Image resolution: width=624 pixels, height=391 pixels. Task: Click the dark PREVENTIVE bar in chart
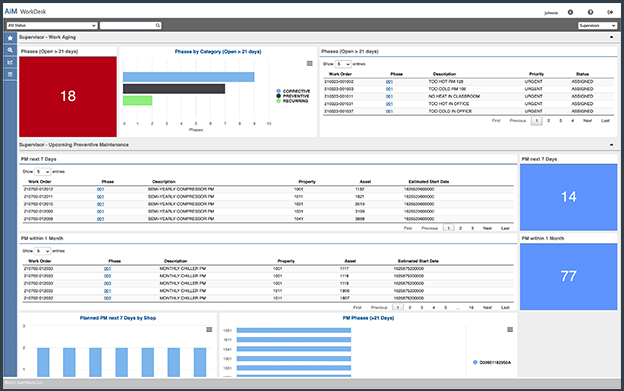click(x=174, y=89)
